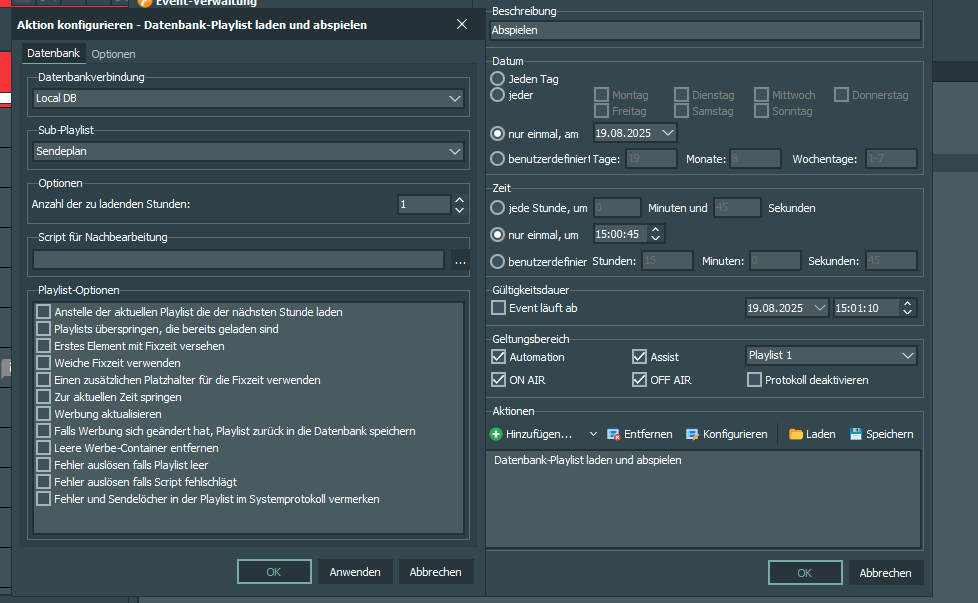This screenshot has width=978, height=603.
Task: Select 'Jeden Tag' radio button
Action: (x=498, y=78)
